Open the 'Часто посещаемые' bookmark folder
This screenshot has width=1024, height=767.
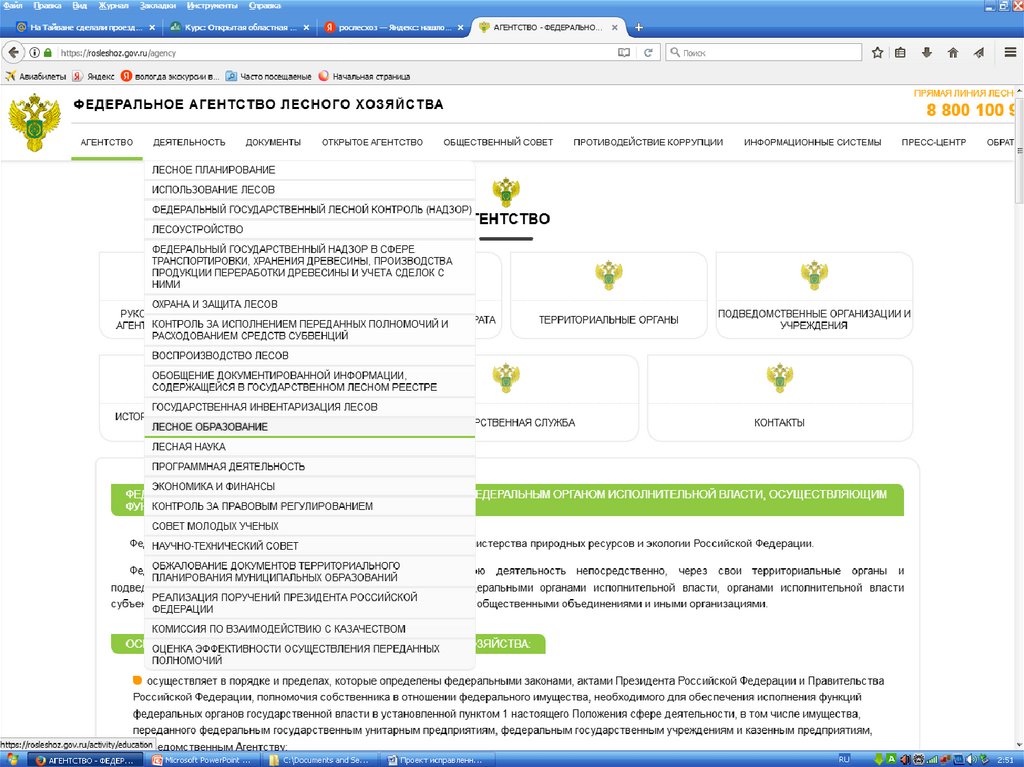[268, 76]
